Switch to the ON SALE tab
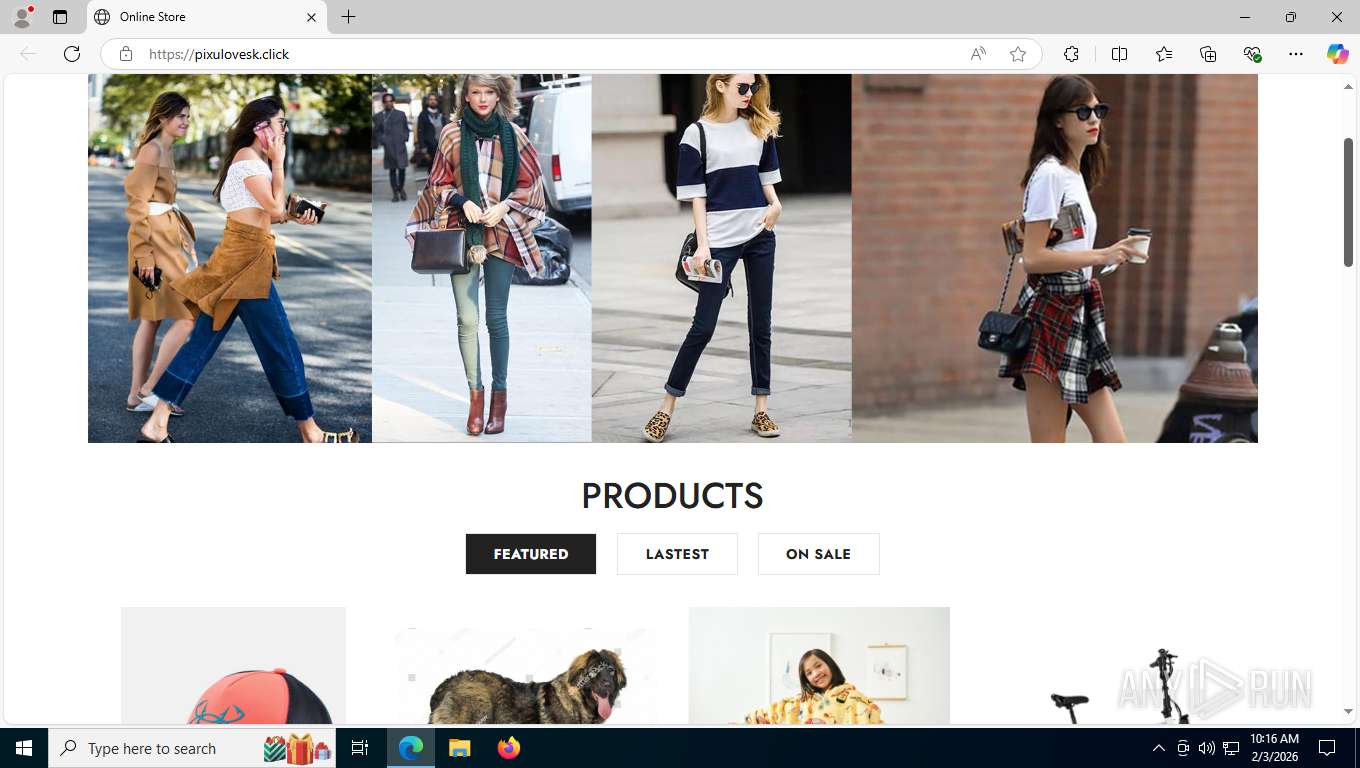This screenshot has height=768, width=1360. [x=818, y=554]
